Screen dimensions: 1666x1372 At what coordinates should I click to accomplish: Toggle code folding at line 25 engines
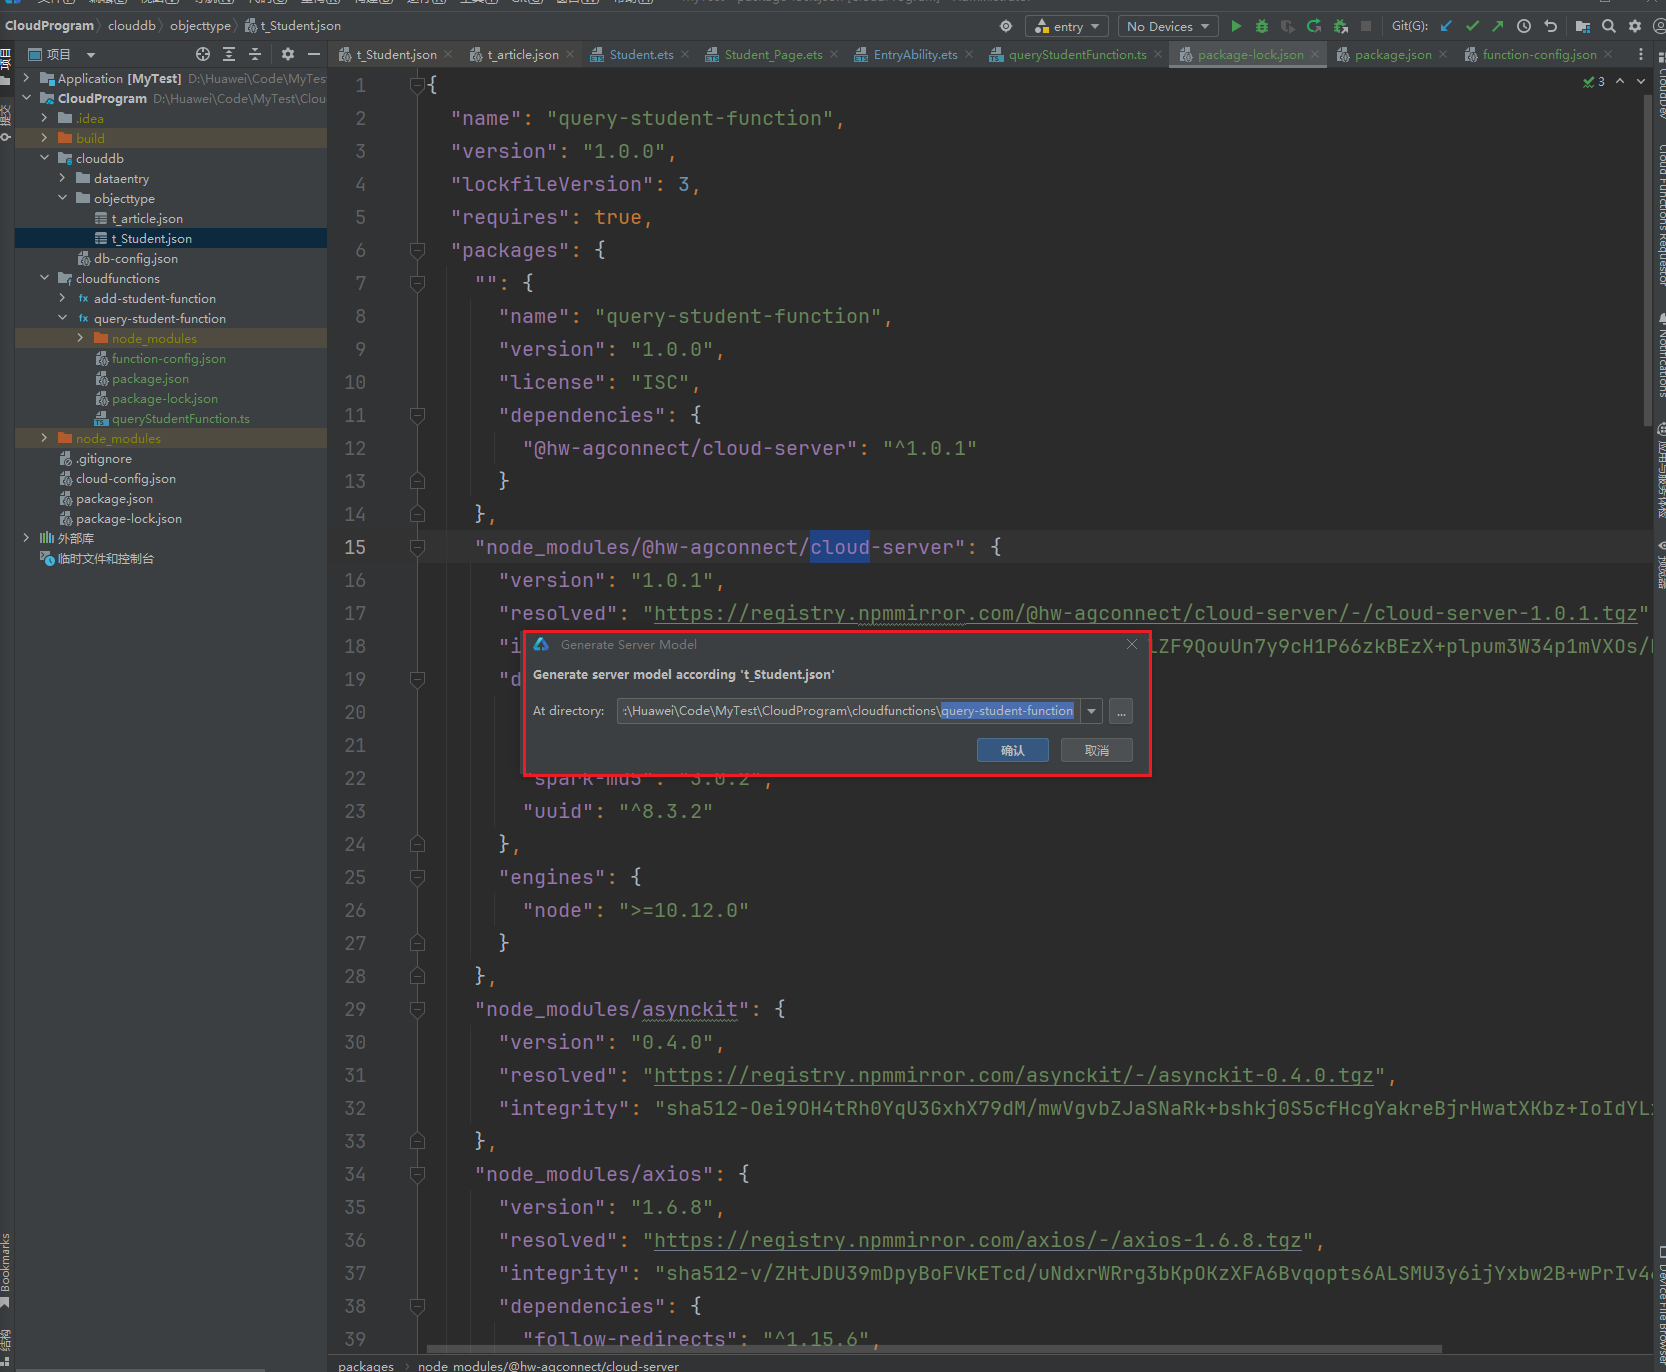pyautogui.click(x=417, y=877)
